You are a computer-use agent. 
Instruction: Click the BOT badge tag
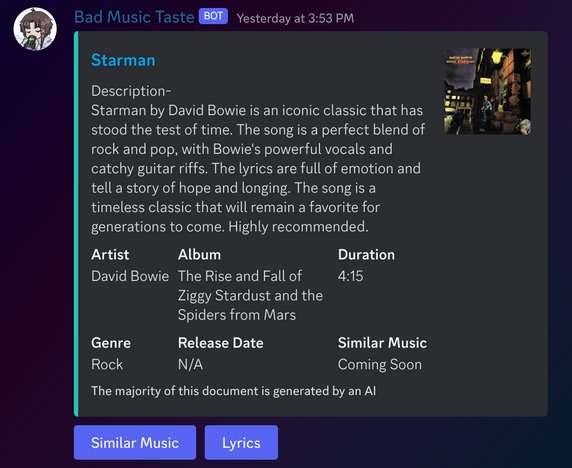click(213, 16)
